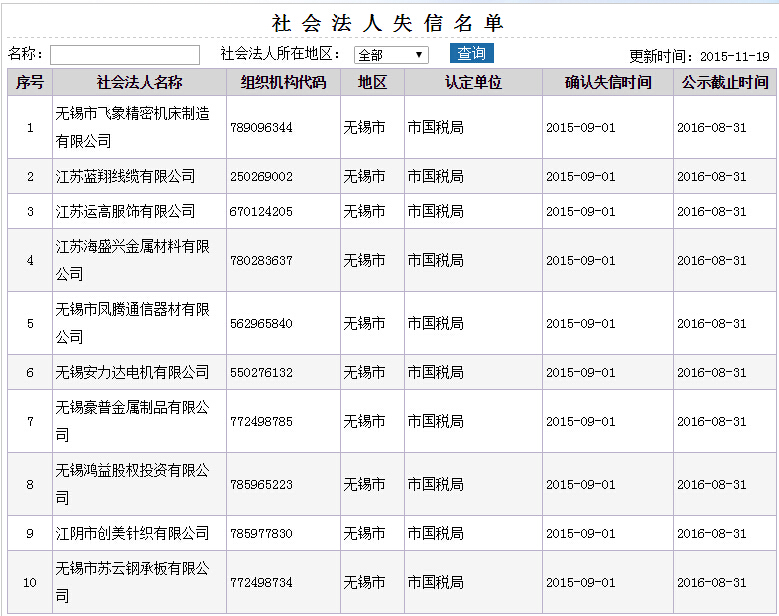Click 2016-08-31 date in row 8
This screenshot has height=616, width=779.
point(711,484)
